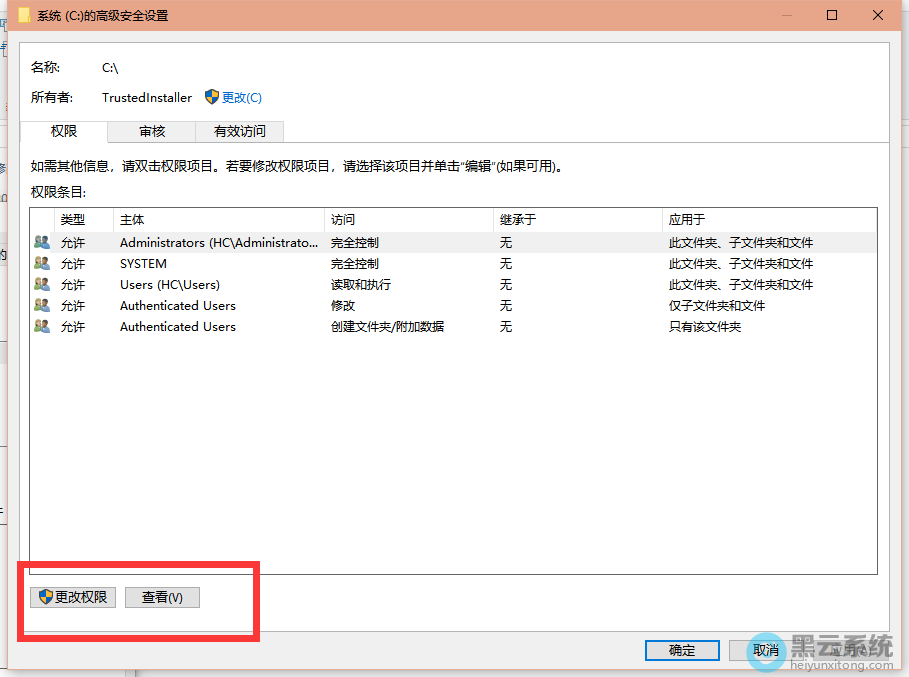Switch to the 审核 tab
Image resolution: width=909 pixels, height=677 pixels.
pyautogui.click(x=152, y=131)
